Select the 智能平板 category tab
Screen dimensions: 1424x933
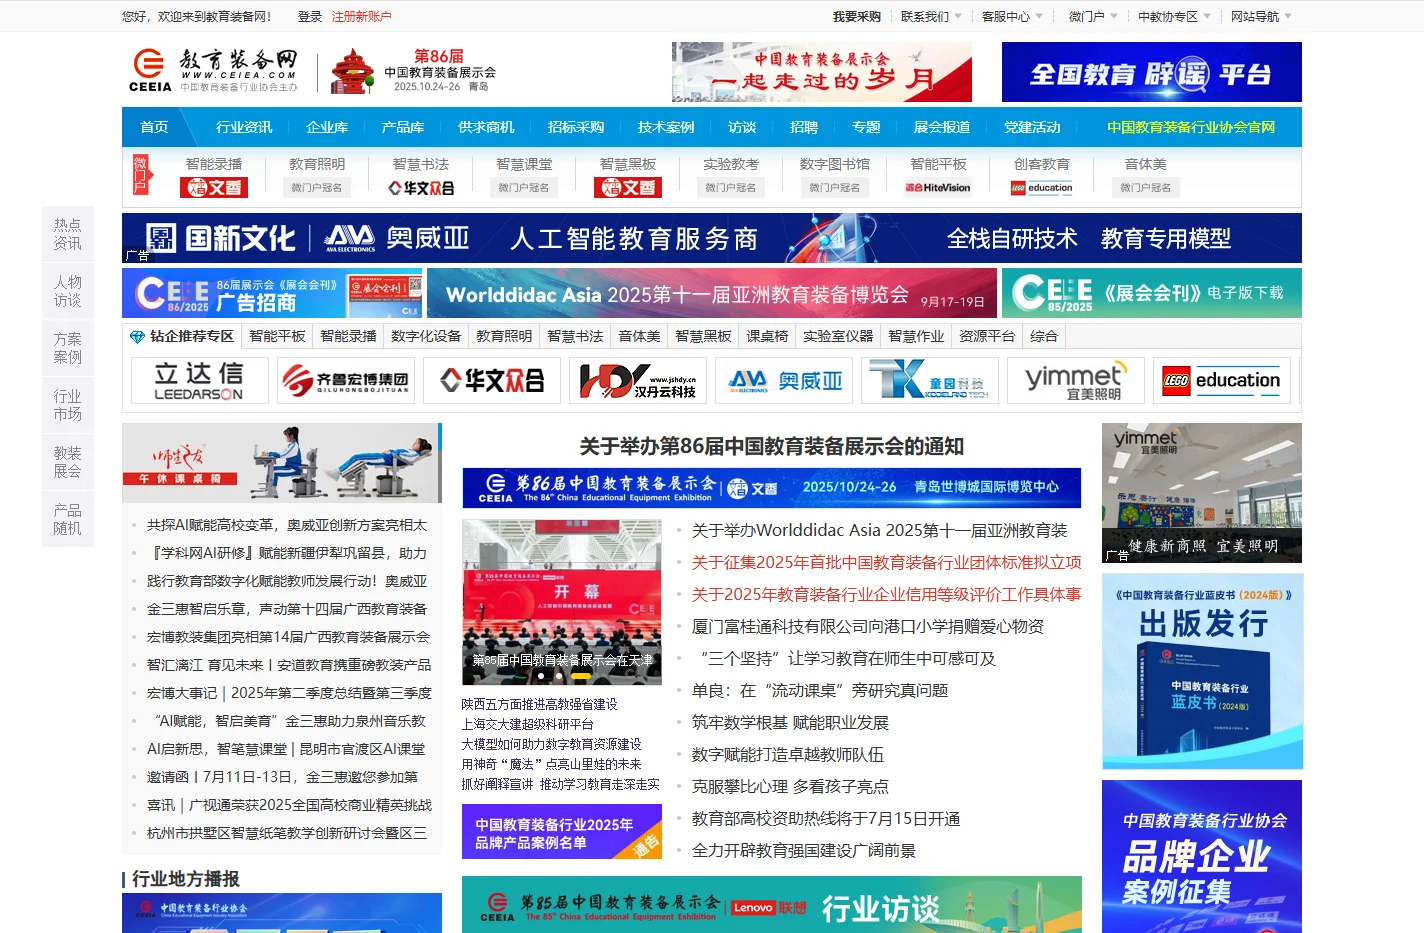[x=277, y=336]
